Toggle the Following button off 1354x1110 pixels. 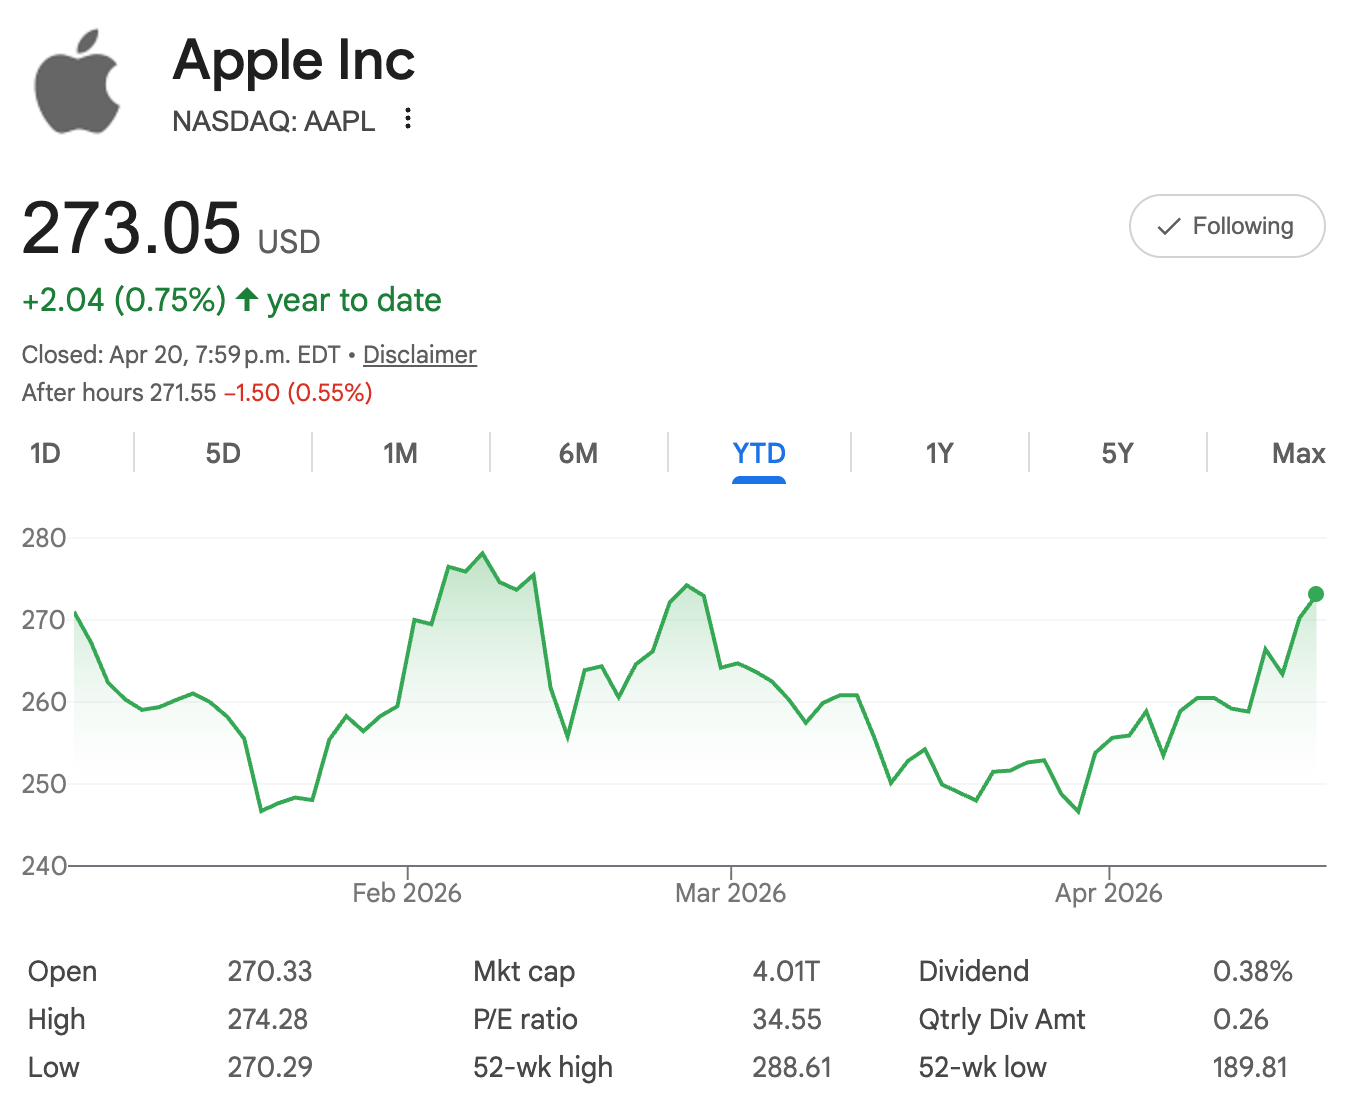click(1227, 226)
